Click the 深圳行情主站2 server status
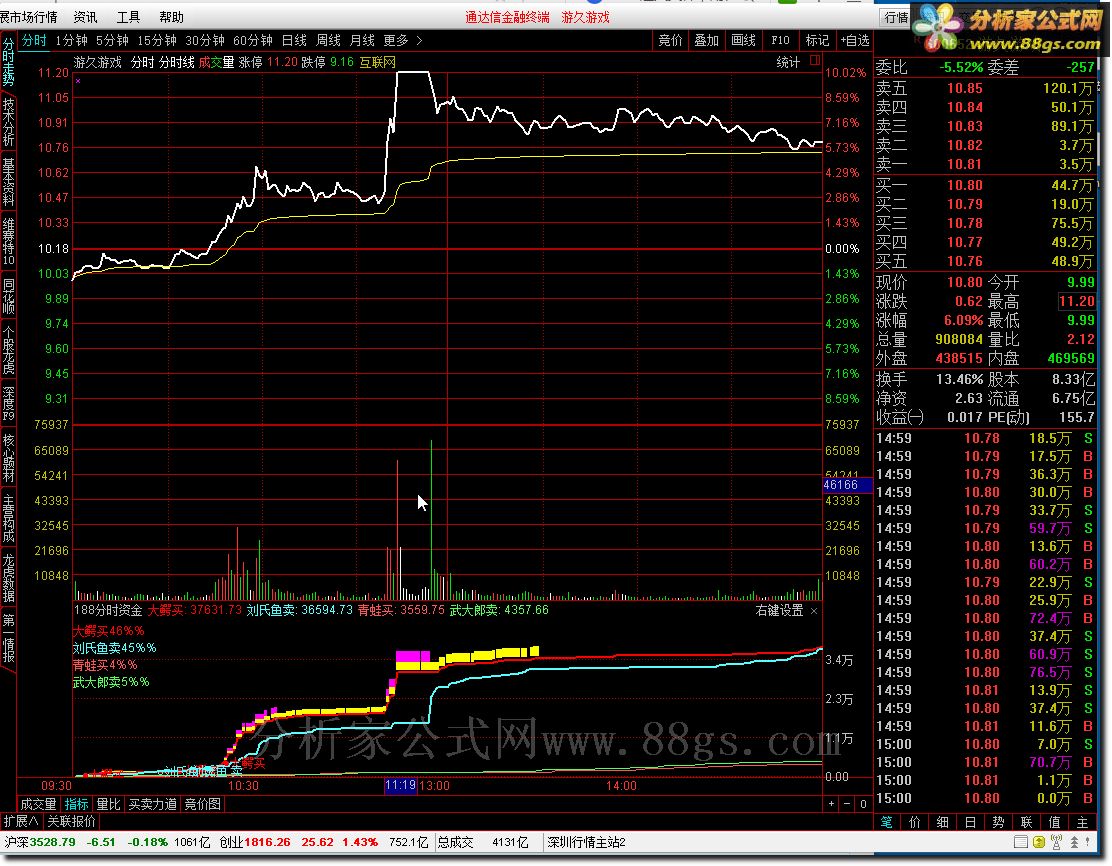This screenshot has width=1112, height=866. 586,842
